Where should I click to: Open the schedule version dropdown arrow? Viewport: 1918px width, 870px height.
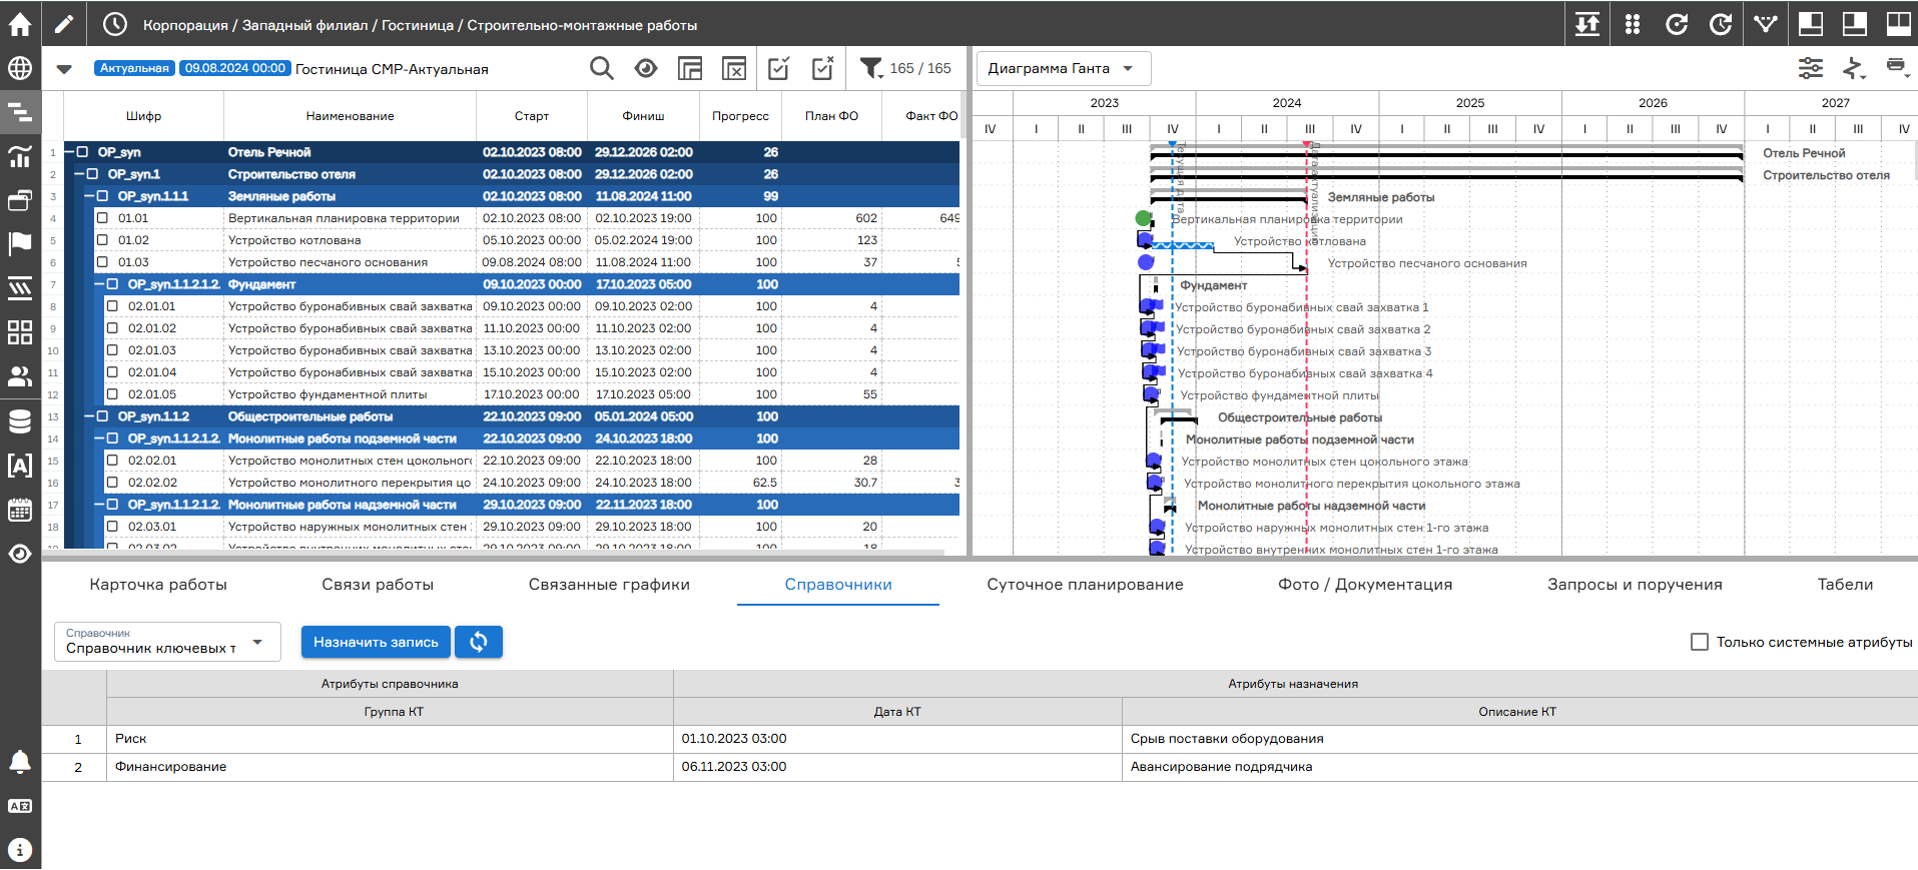point(64,69)
